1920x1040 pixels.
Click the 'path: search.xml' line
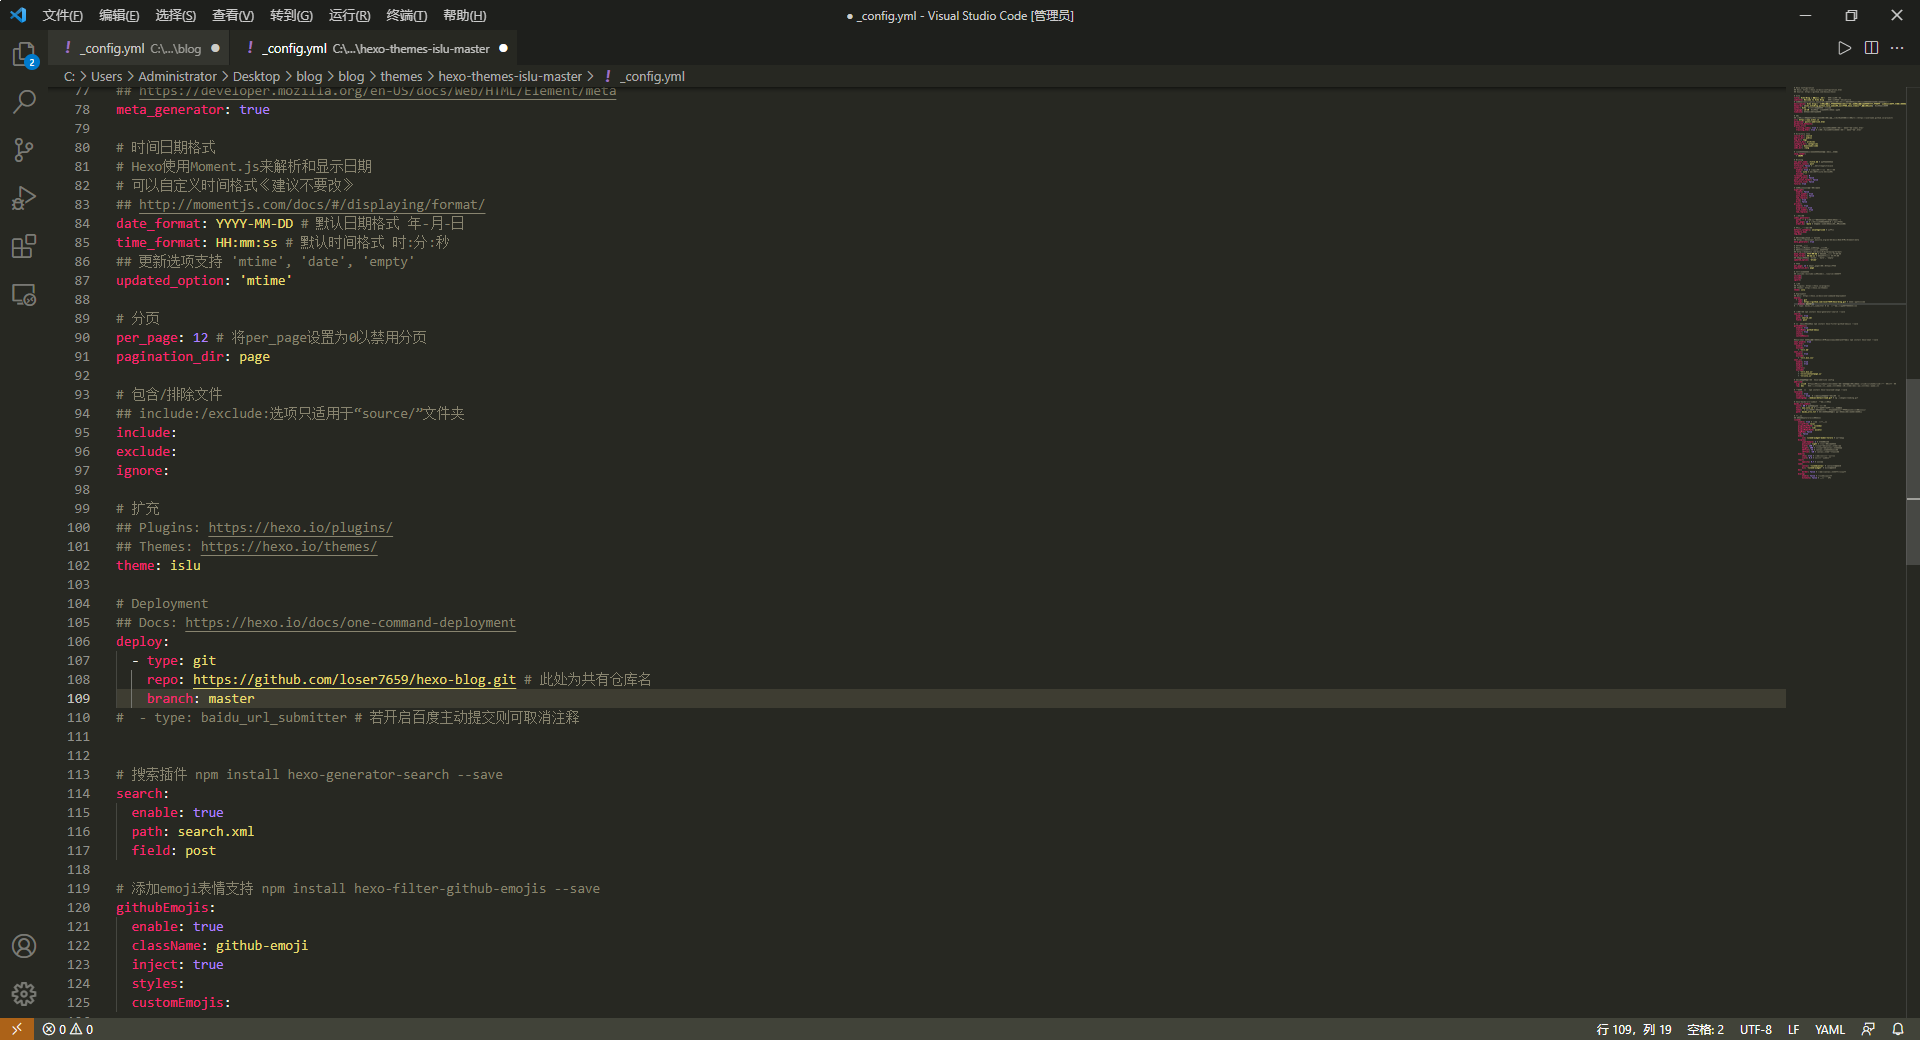click(x=193, y=832)
